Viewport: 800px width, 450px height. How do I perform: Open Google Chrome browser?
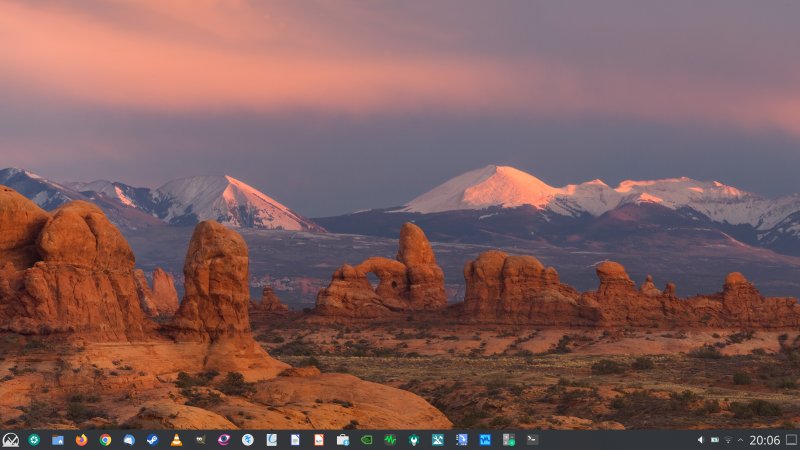(105, 440)
